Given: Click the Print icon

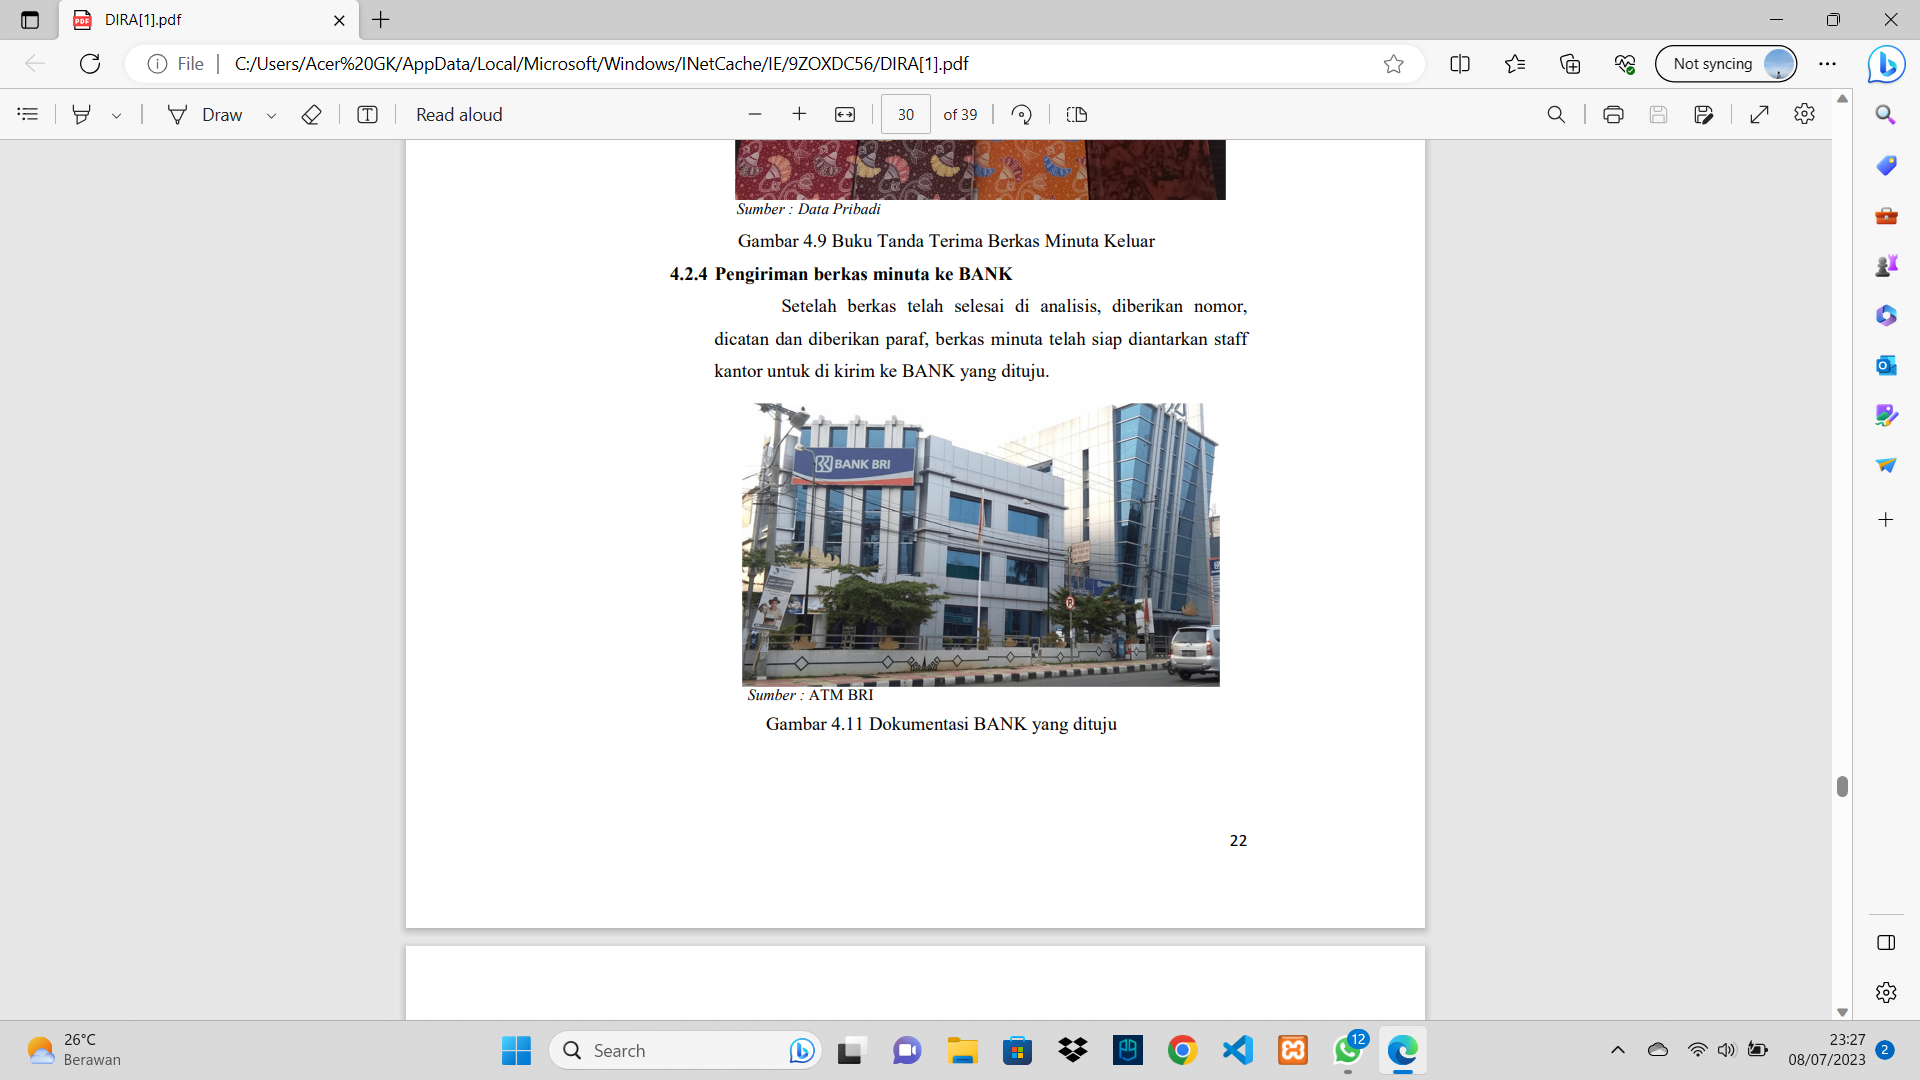Looking at the screenshot, I should (1612, 114).
